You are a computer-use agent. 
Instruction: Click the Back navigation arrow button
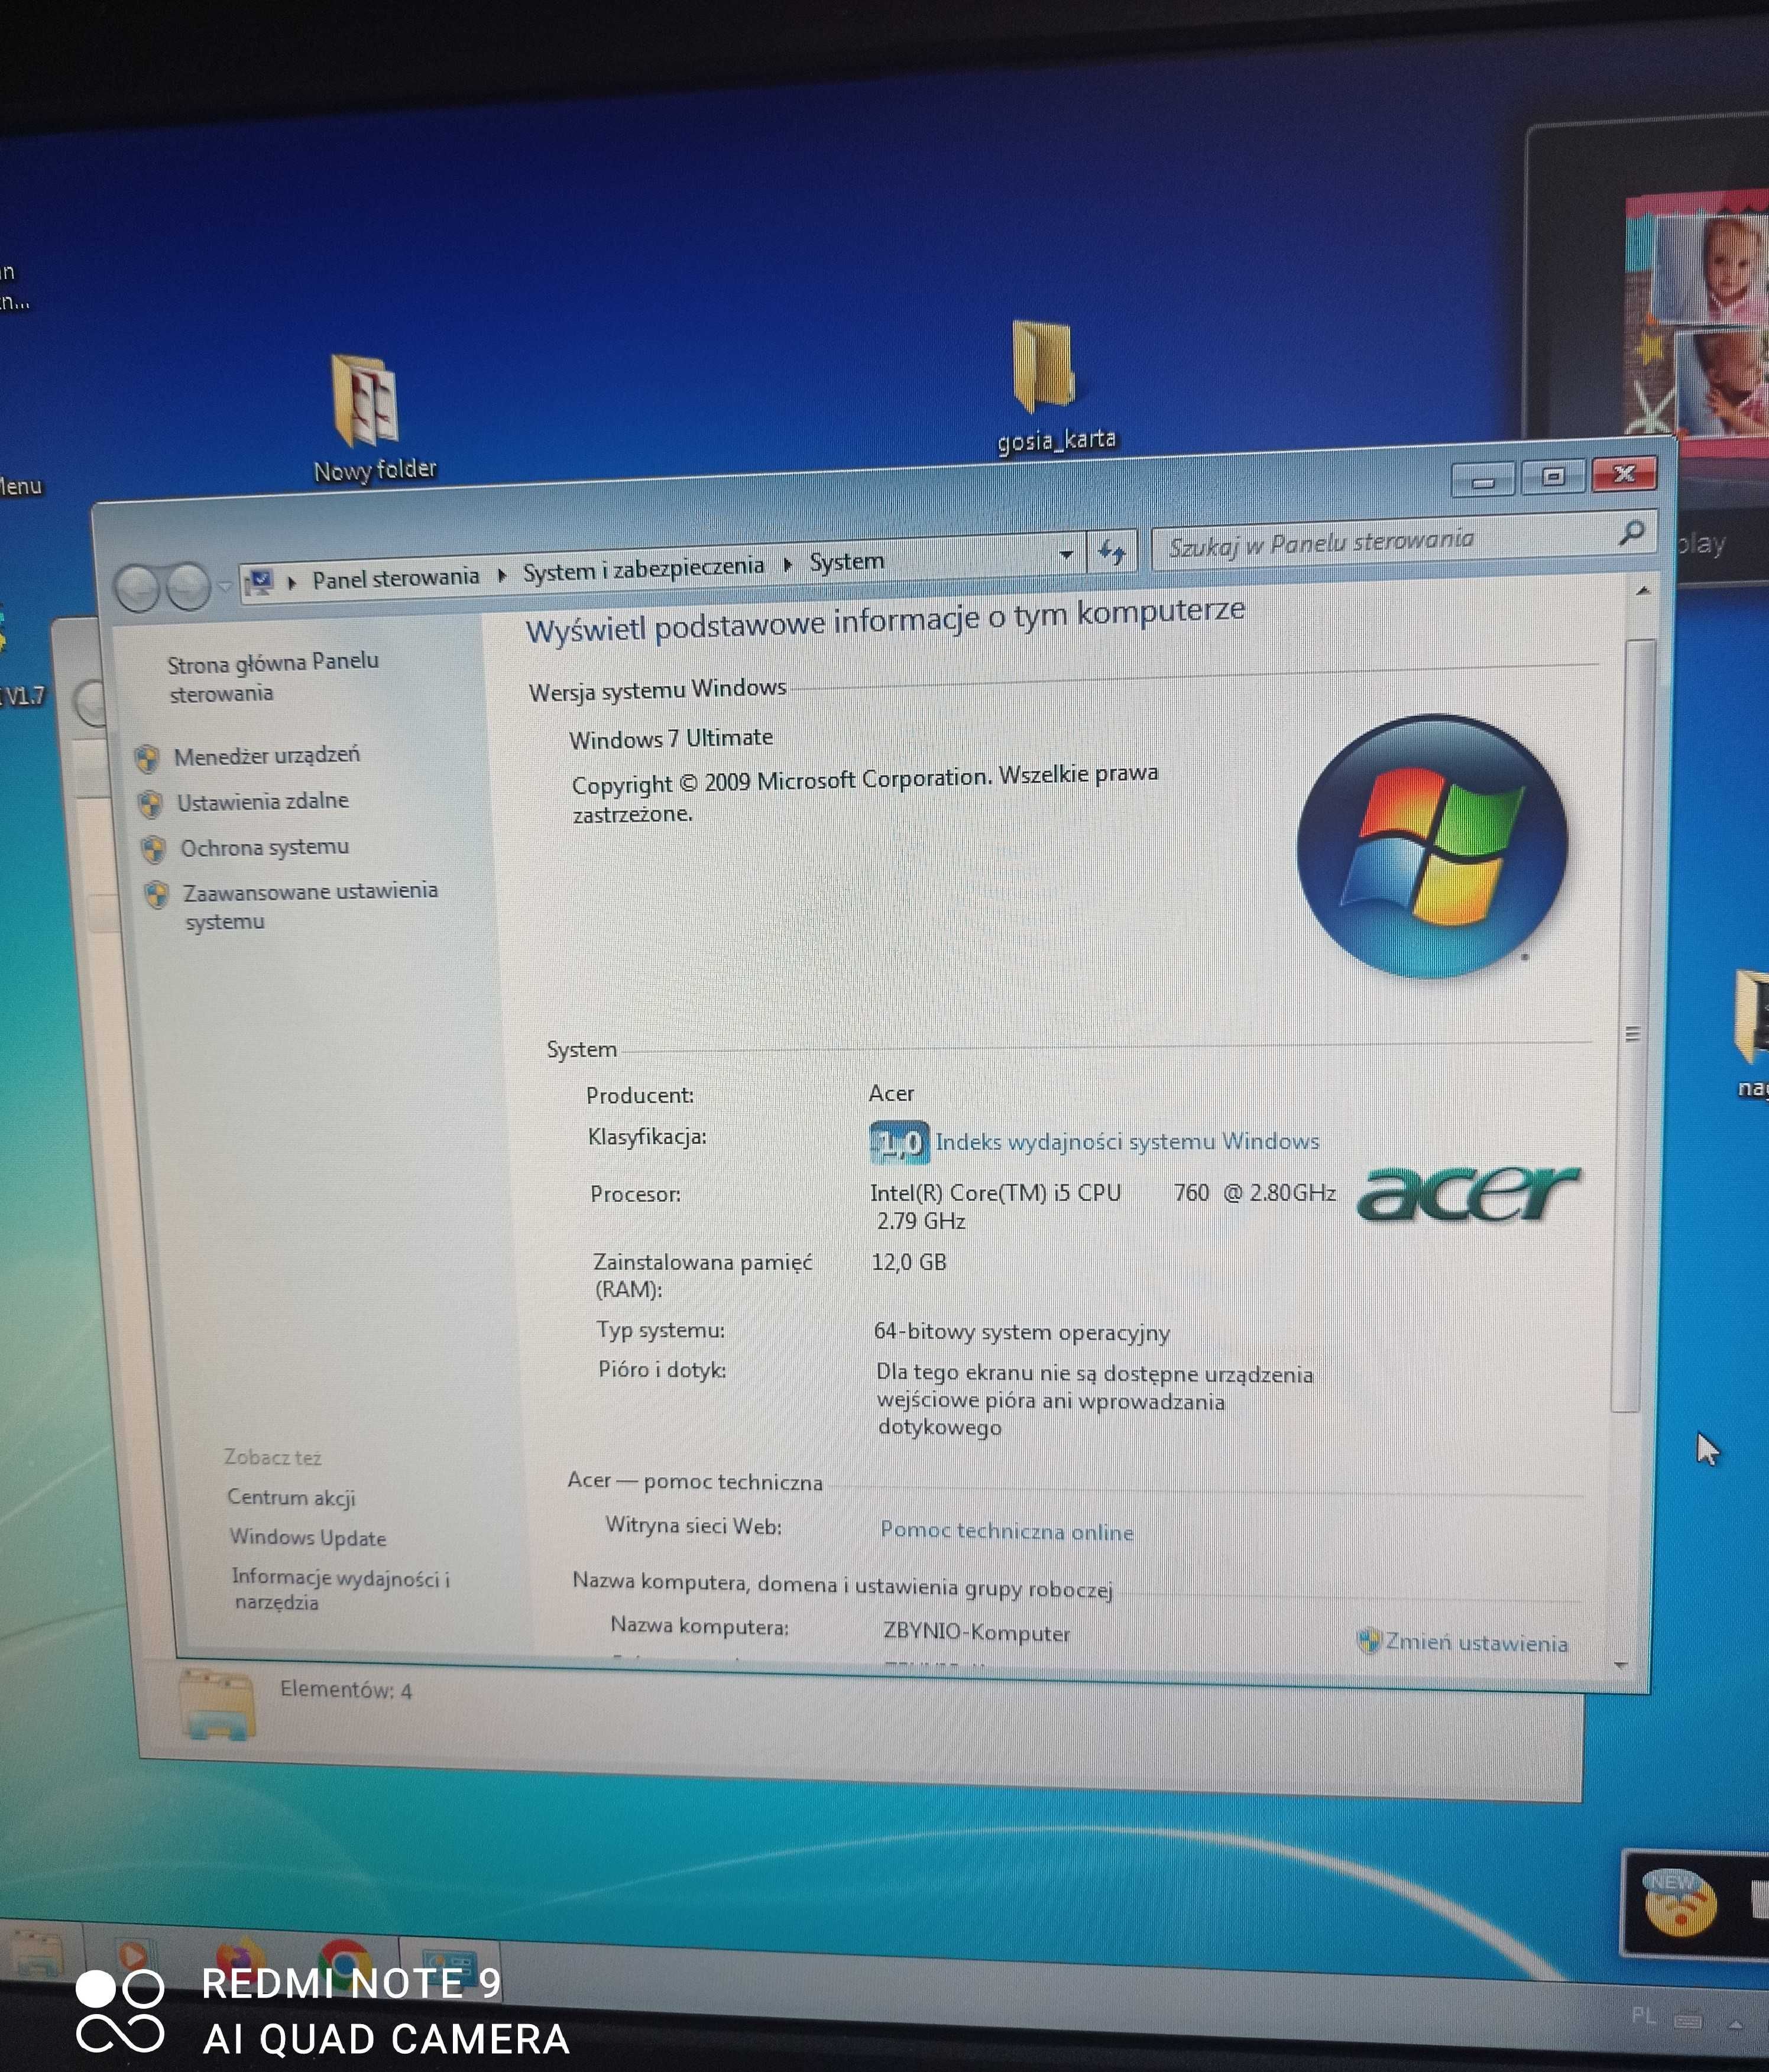point(138,589)
